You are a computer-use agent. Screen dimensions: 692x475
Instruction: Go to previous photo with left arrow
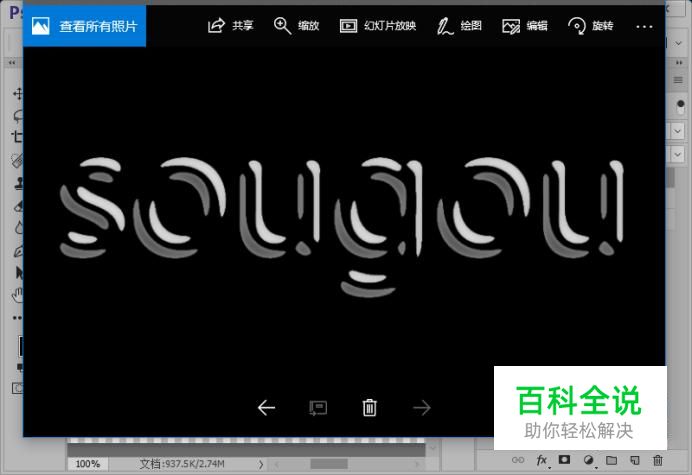(266, 407)
